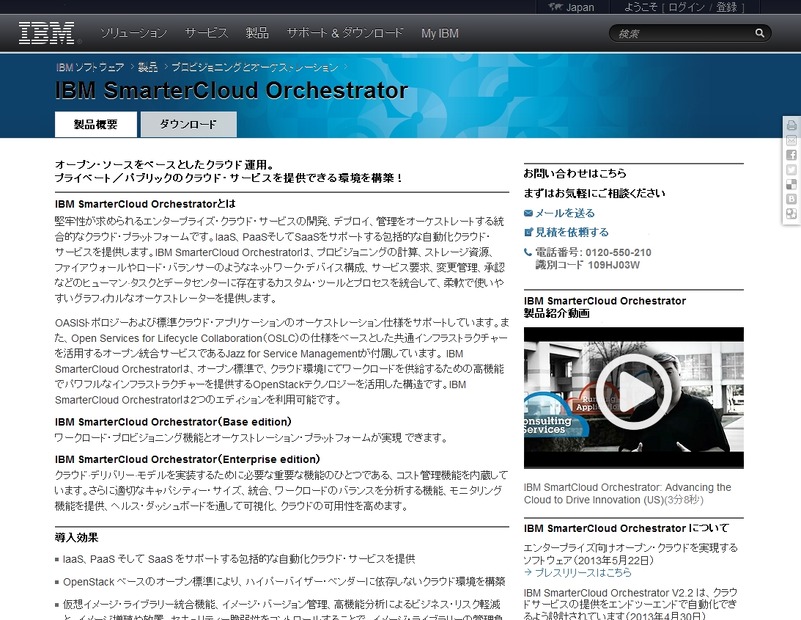This screenshot has width=801, height=620.
Task: Switch to the ダウンロード tab
Action: click(x=189, y=124)
